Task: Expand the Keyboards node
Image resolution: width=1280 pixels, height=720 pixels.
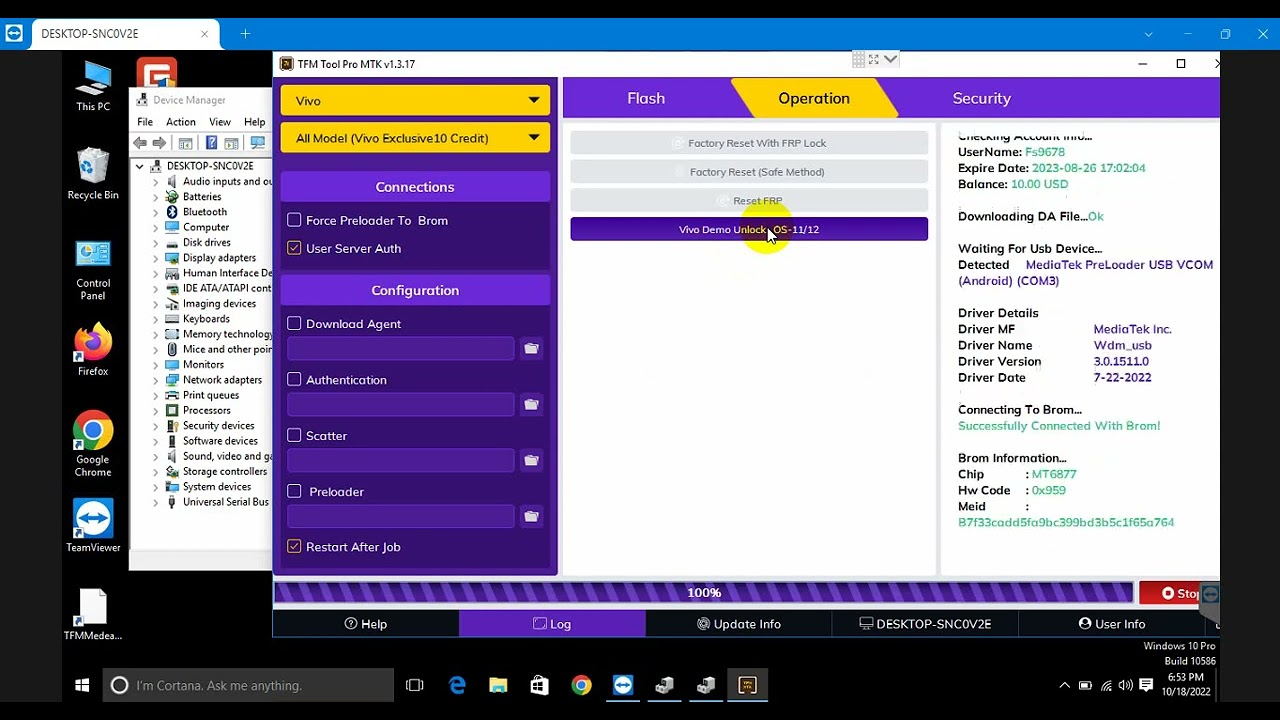Action: click(x=155, y=319)
